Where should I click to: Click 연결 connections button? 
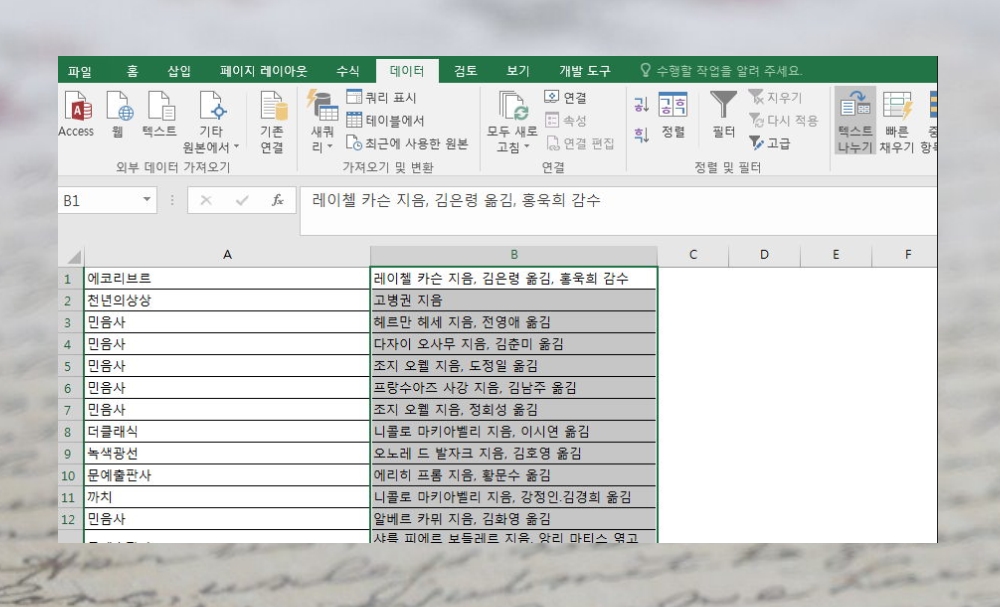[565, 97]
